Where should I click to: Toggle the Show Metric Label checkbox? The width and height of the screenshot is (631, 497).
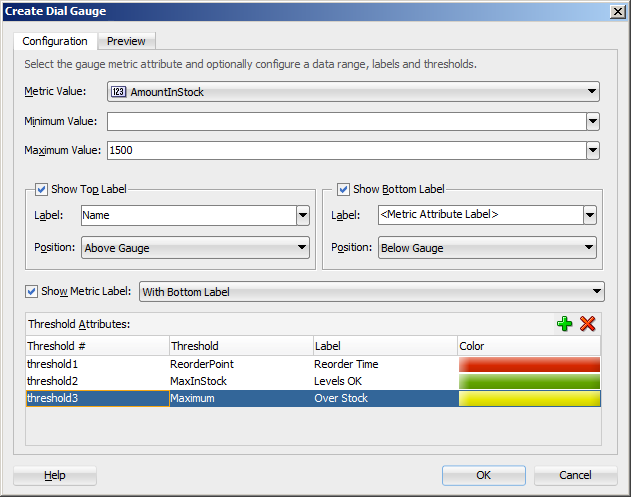click(x=31, y=291)
